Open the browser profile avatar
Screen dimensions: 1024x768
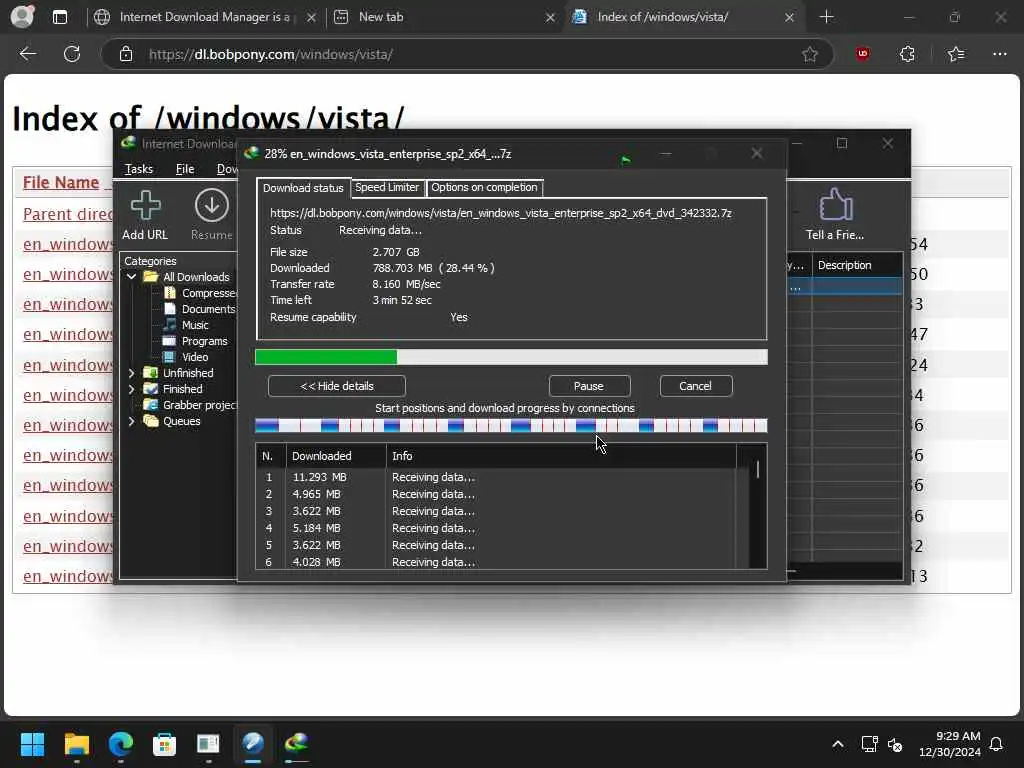coord(23,17)
